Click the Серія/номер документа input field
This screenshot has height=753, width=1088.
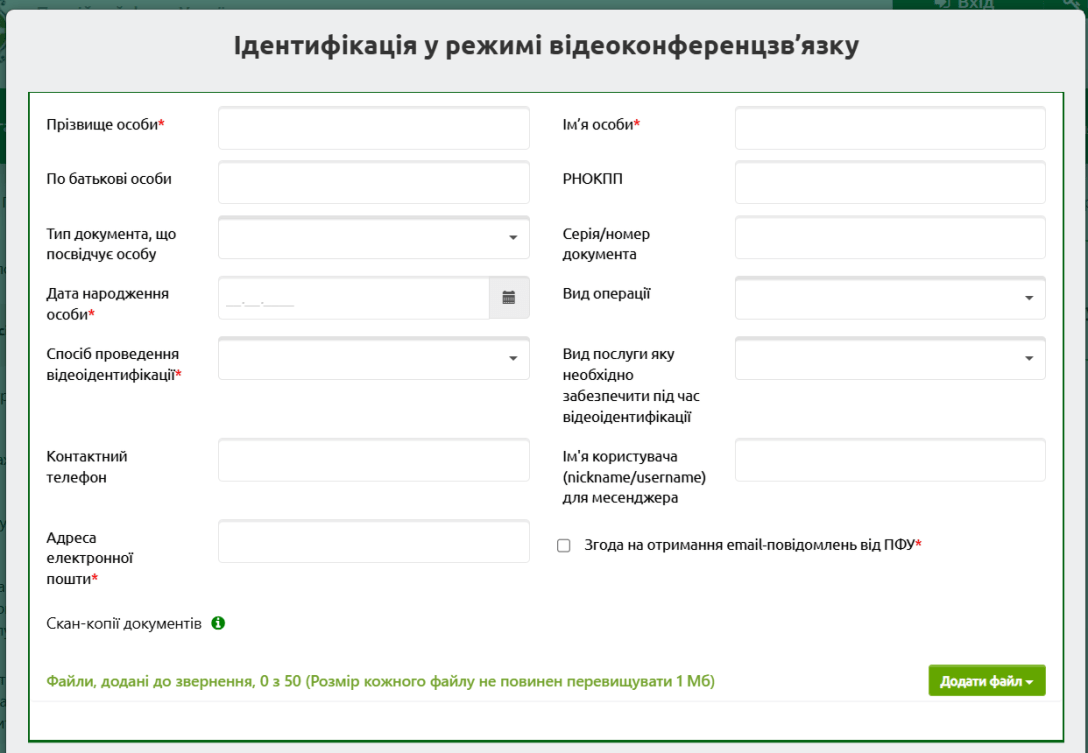point(889,237)
